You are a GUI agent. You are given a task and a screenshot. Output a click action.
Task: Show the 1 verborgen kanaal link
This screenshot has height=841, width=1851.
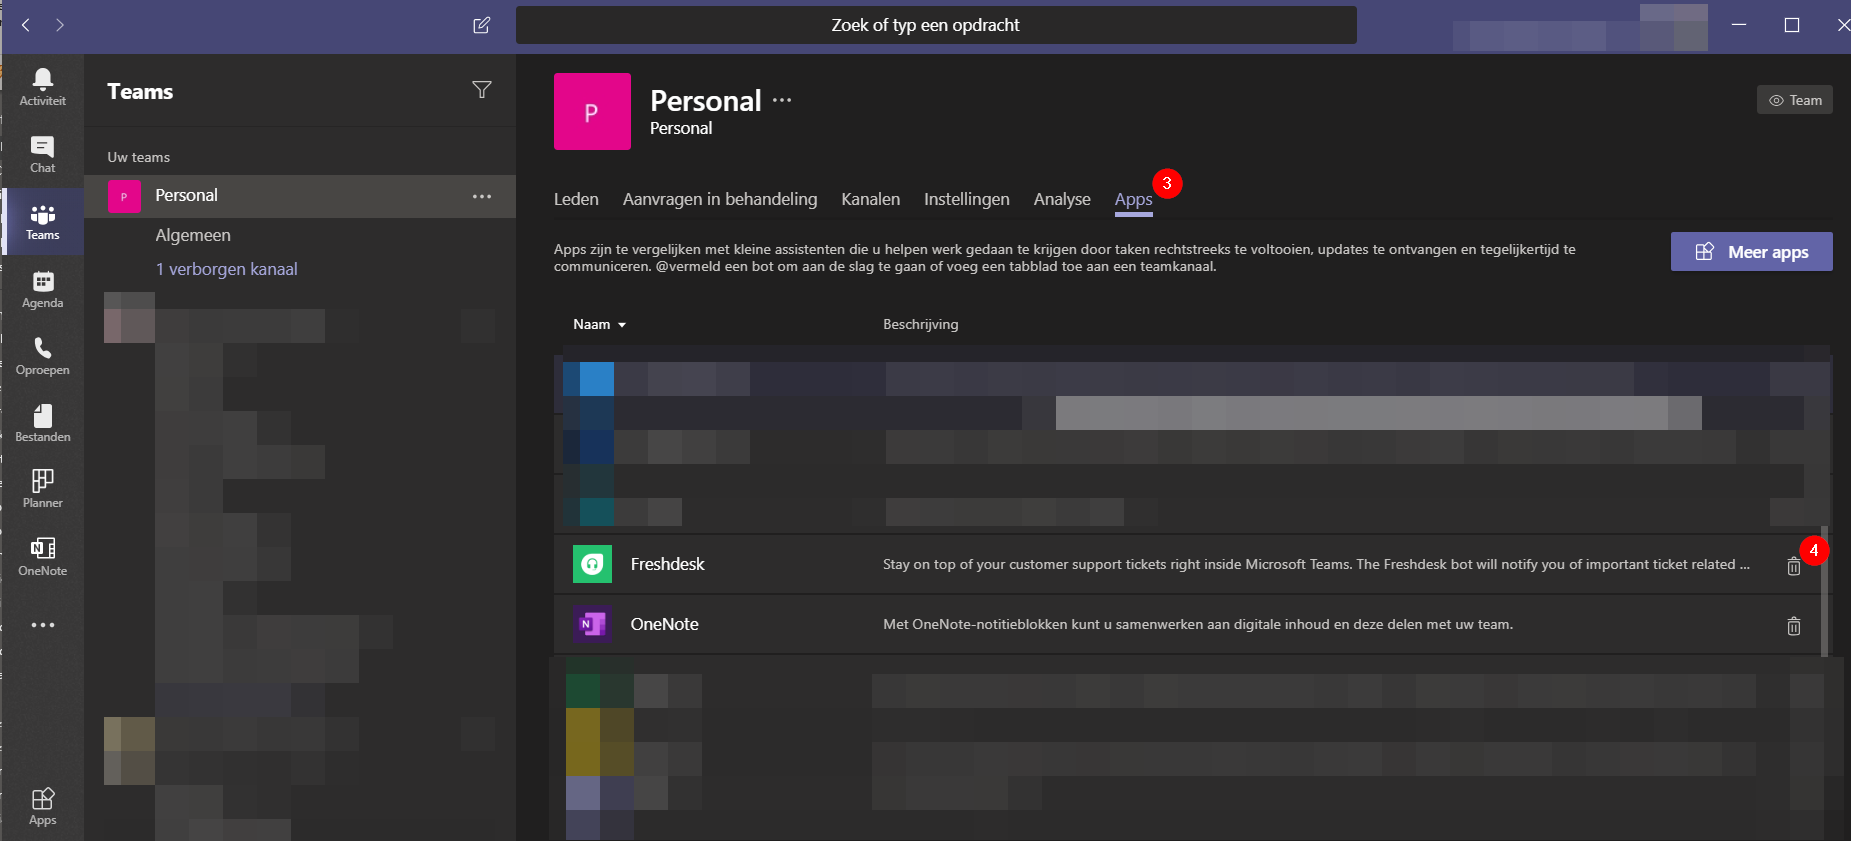pyautogui.click(x=226, y=269)
